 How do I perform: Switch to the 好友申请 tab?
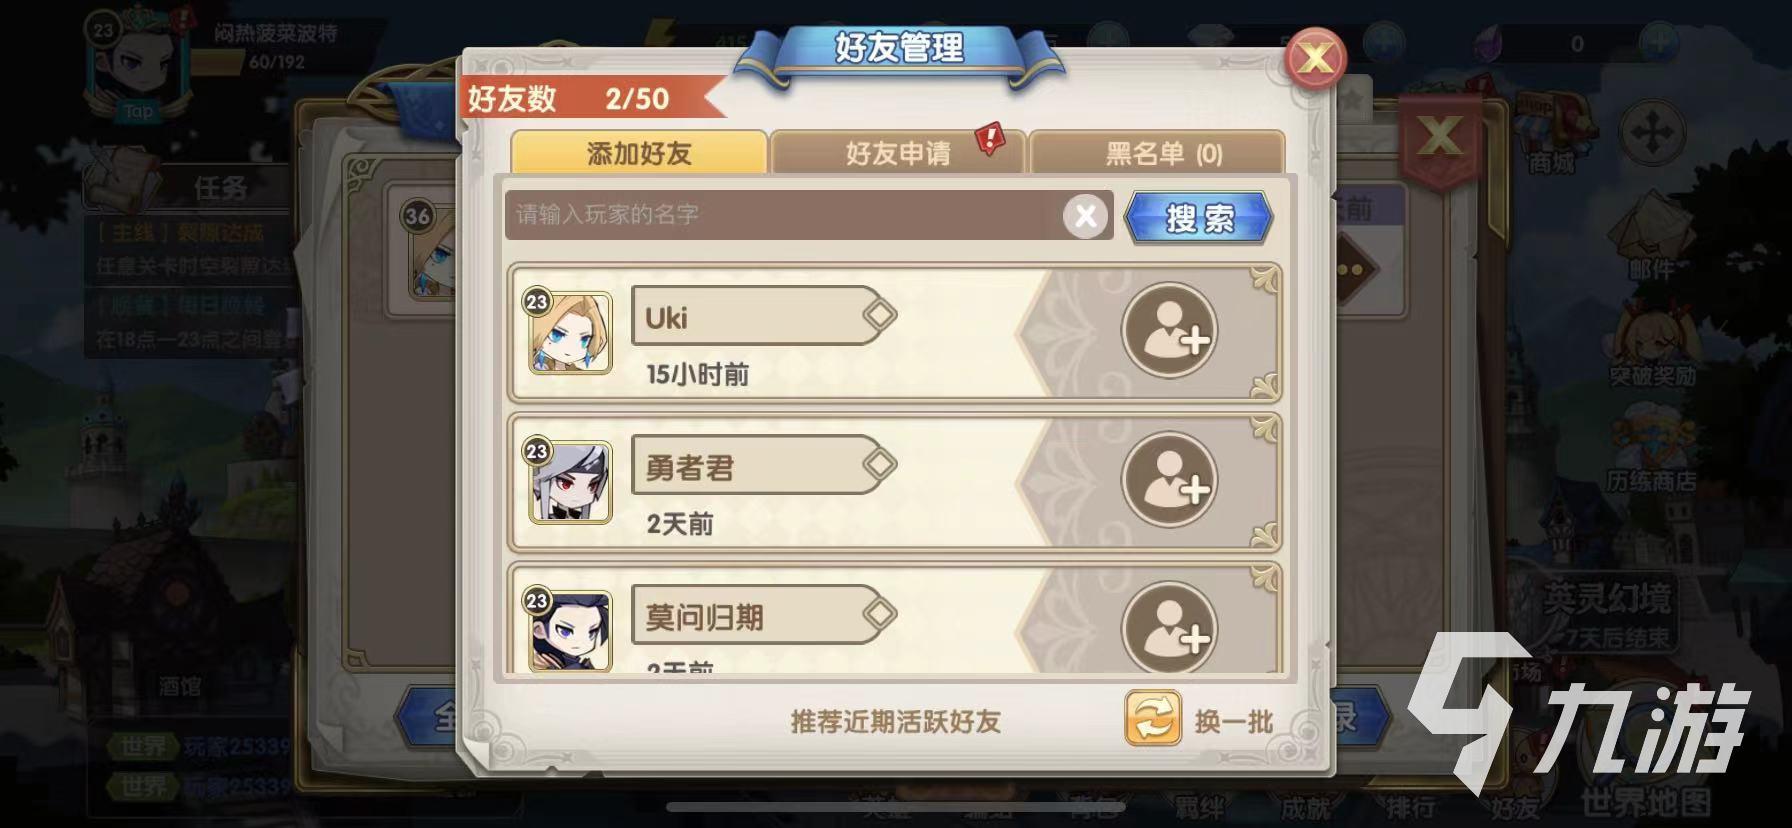tap(898, 153)
